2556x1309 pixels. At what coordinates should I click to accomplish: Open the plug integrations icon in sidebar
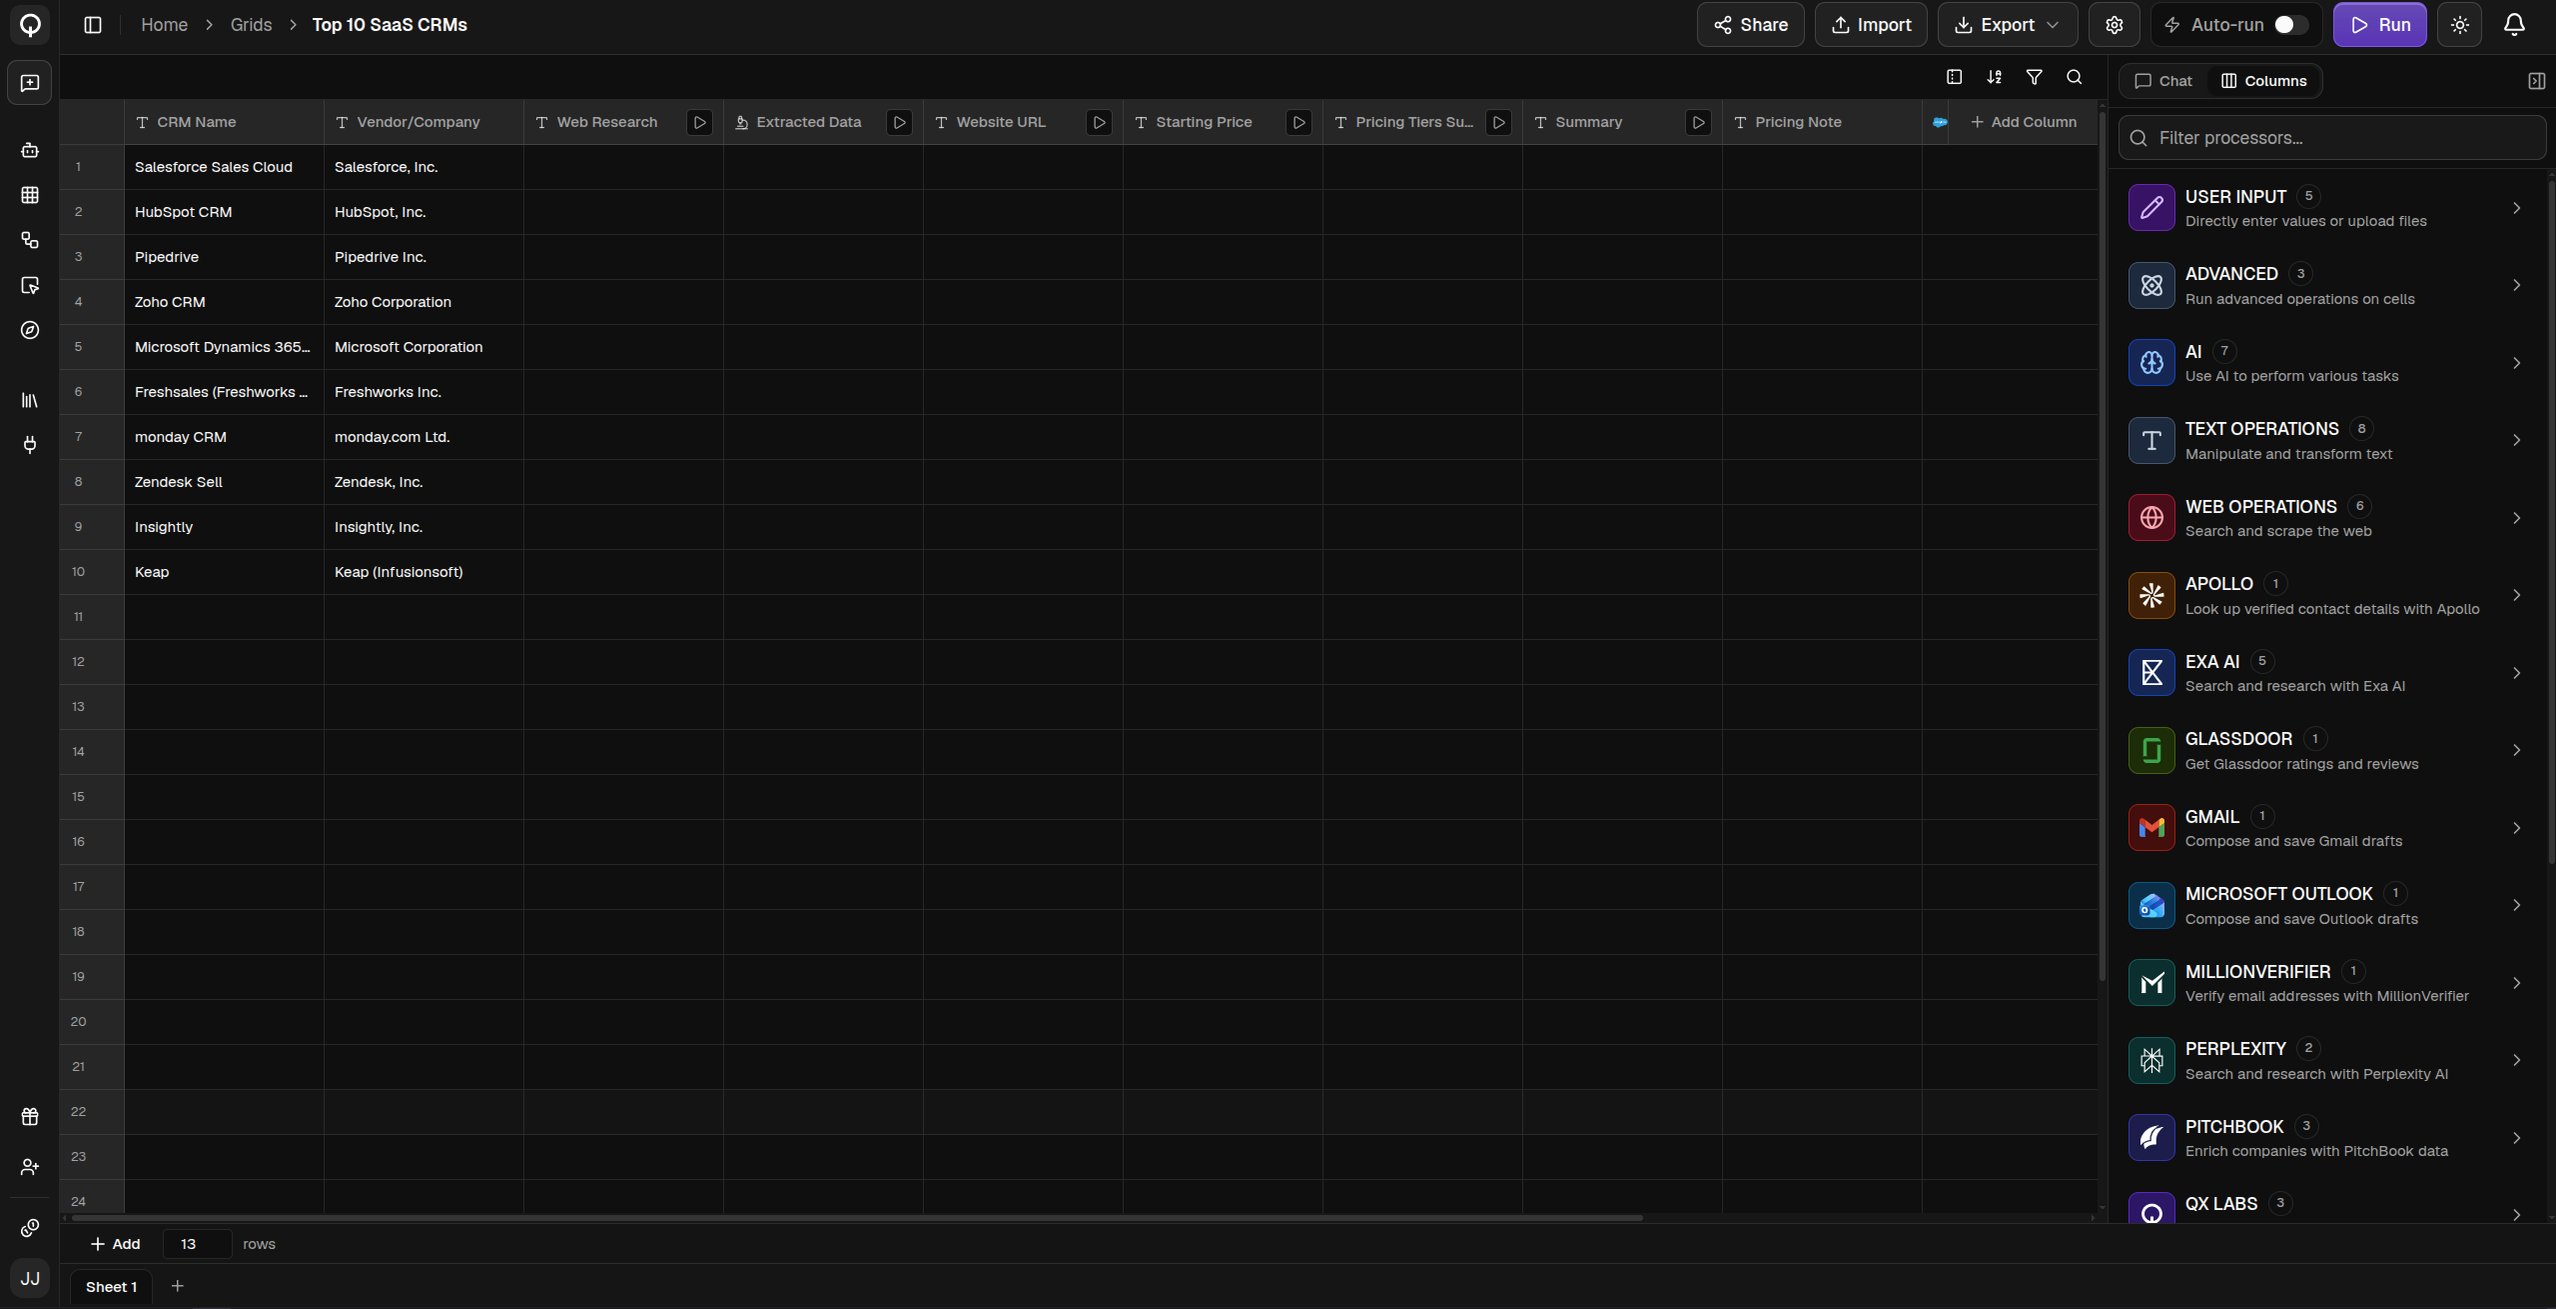click(x=30, y=445)
